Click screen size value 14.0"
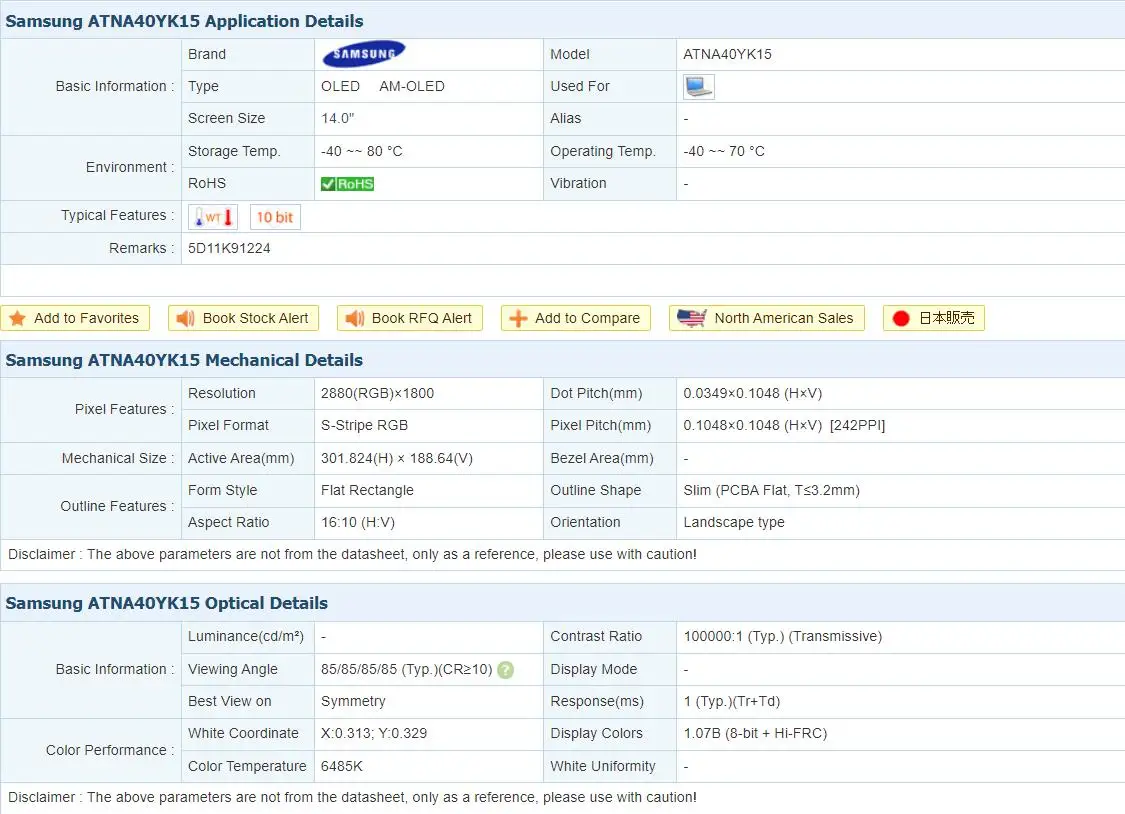This screenshot has width=1125, height=814. click(337, 118)
